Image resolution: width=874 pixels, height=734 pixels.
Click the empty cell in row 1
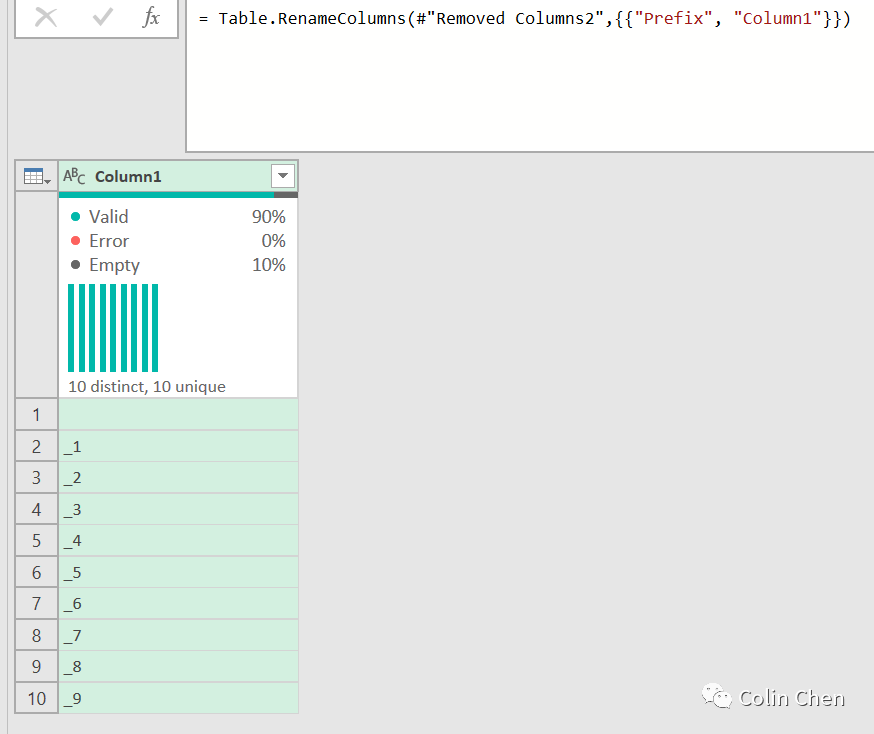pyautogui.click(x=178, y=415)
